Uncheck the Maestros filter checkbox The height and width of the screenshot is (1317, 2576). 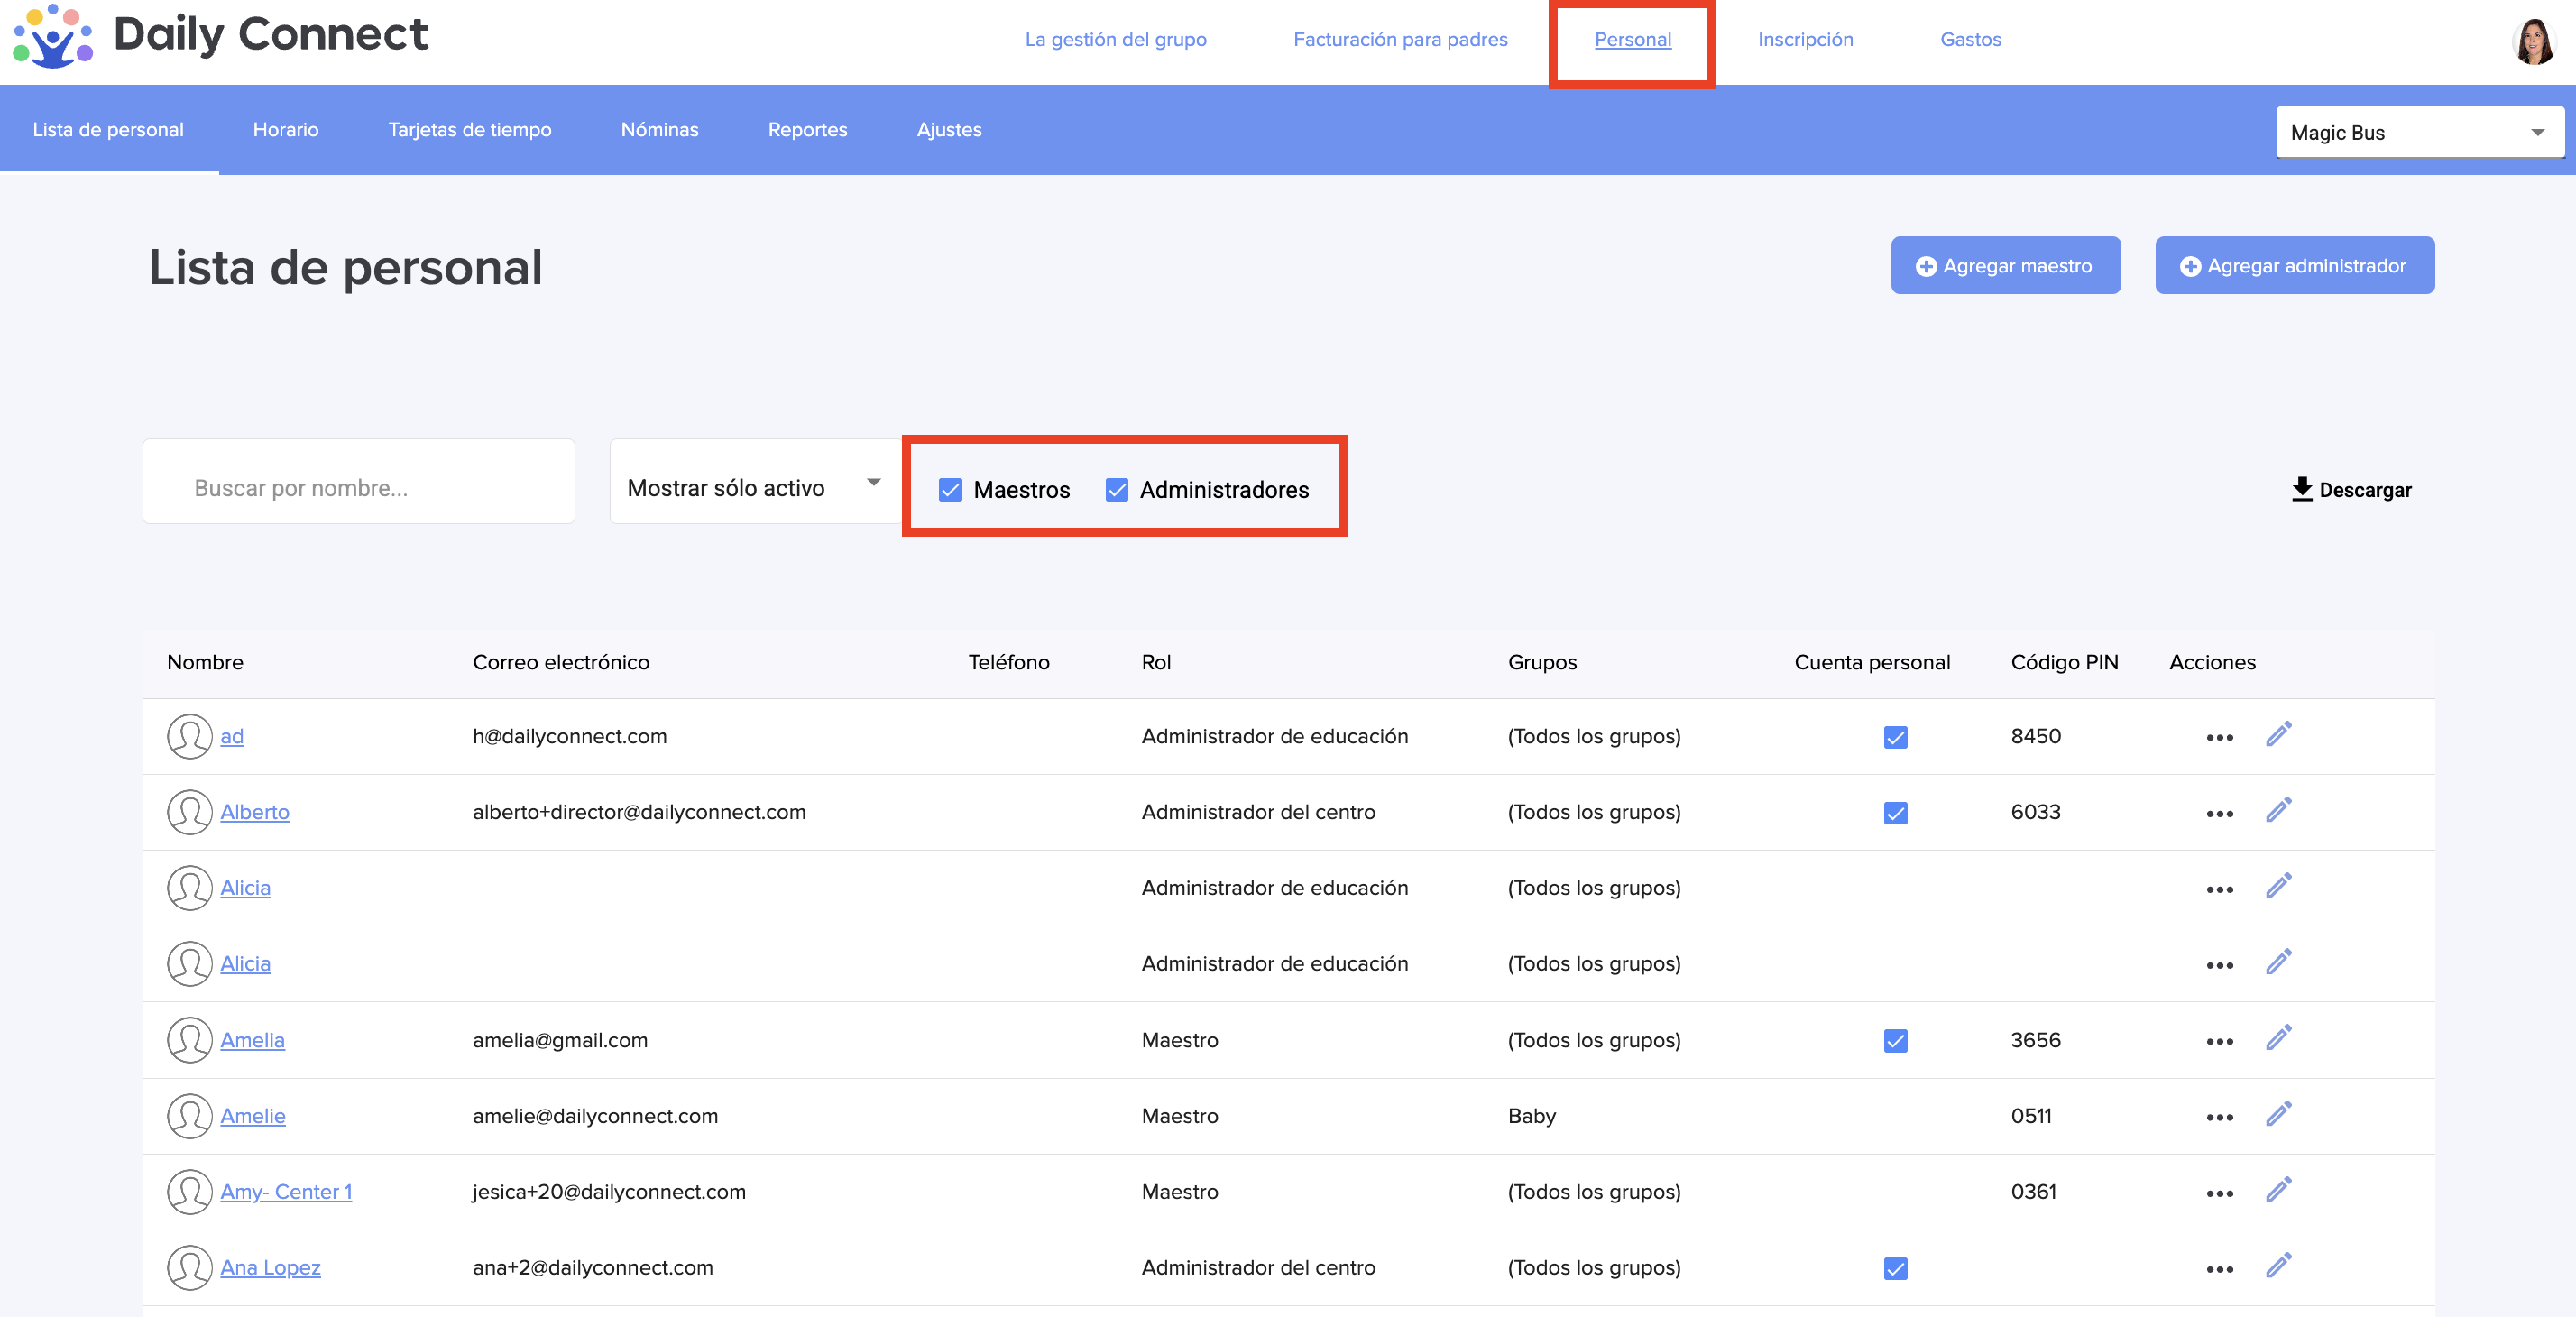click(950, 489)
